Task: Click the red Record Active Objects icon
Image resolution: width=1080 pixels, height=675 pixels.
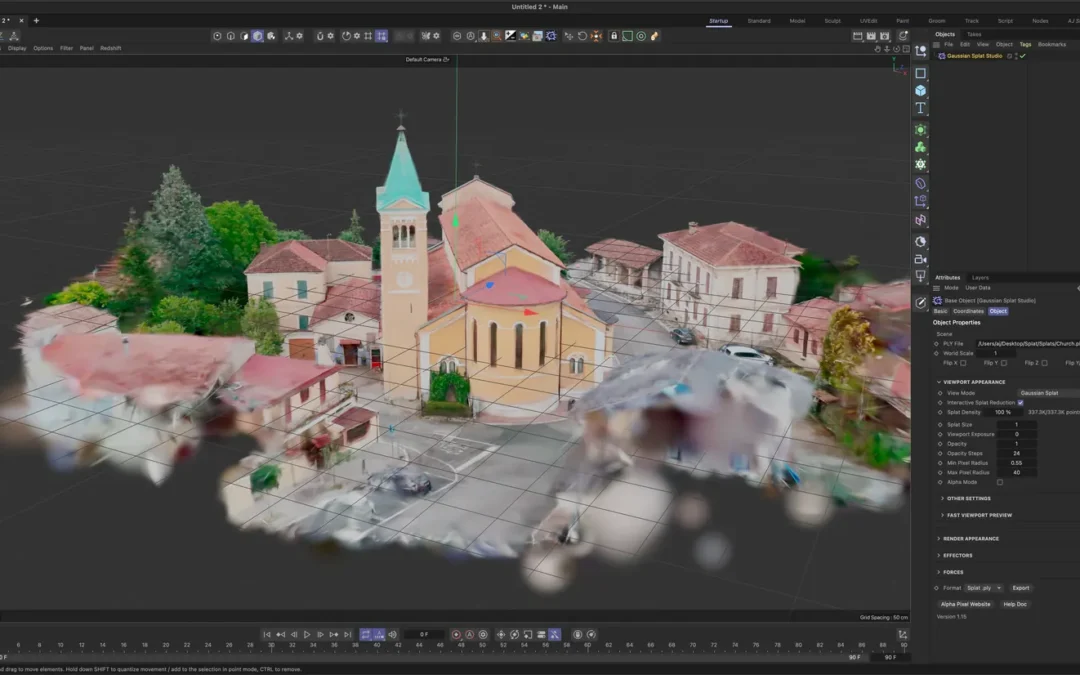Action: [456, 634]
